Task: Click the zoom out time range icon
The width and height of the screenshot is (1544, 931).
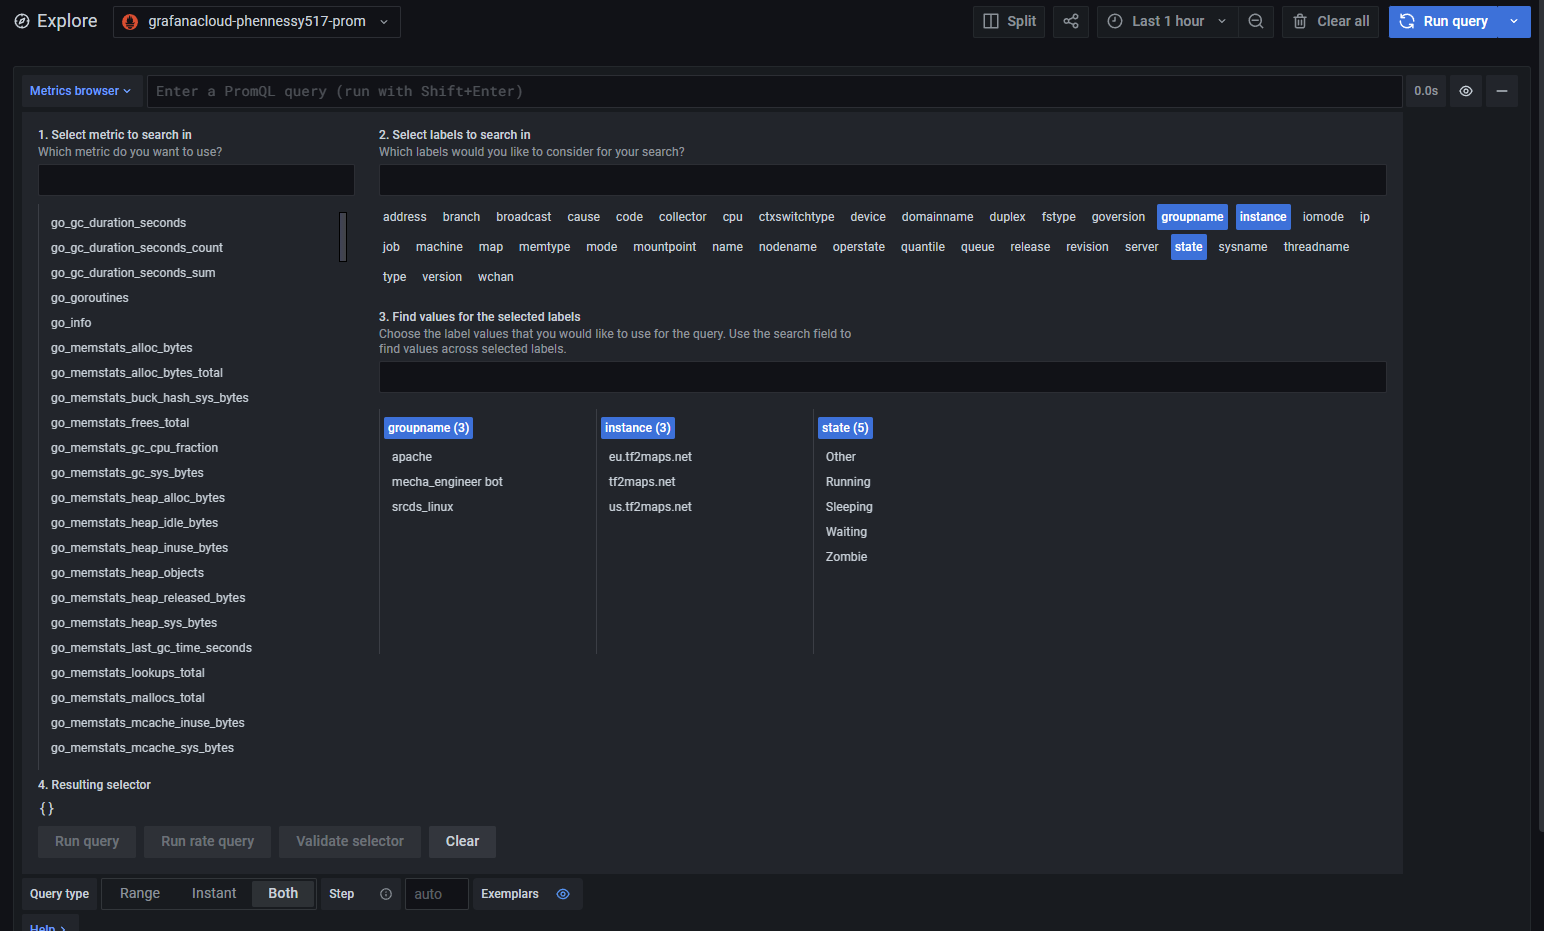Action: coord(1256,21)
